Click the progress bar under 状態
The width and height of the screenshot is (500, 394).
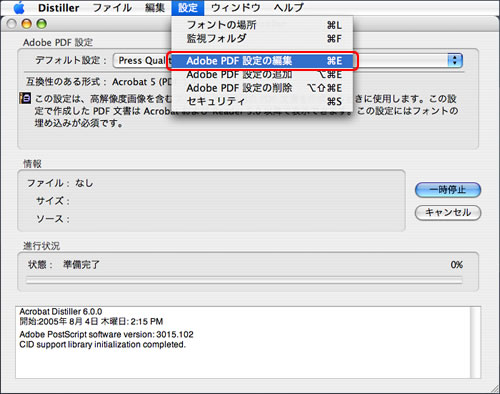tap(244, 280)
